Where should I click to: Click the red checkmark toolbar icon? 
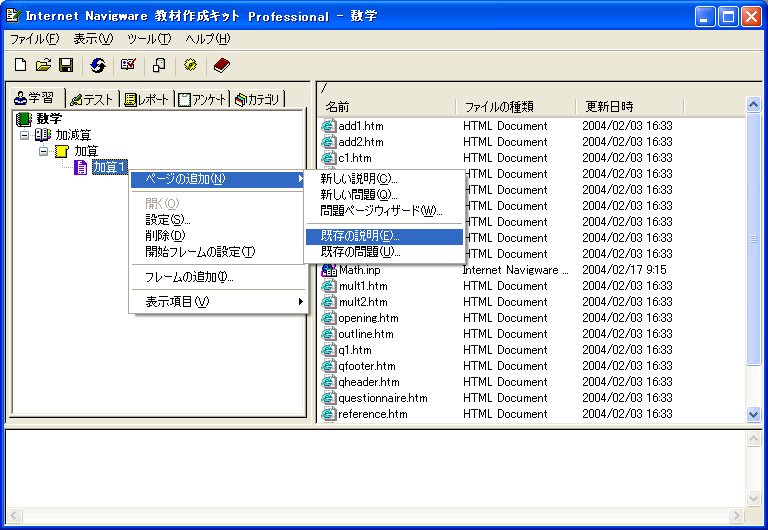128,65
